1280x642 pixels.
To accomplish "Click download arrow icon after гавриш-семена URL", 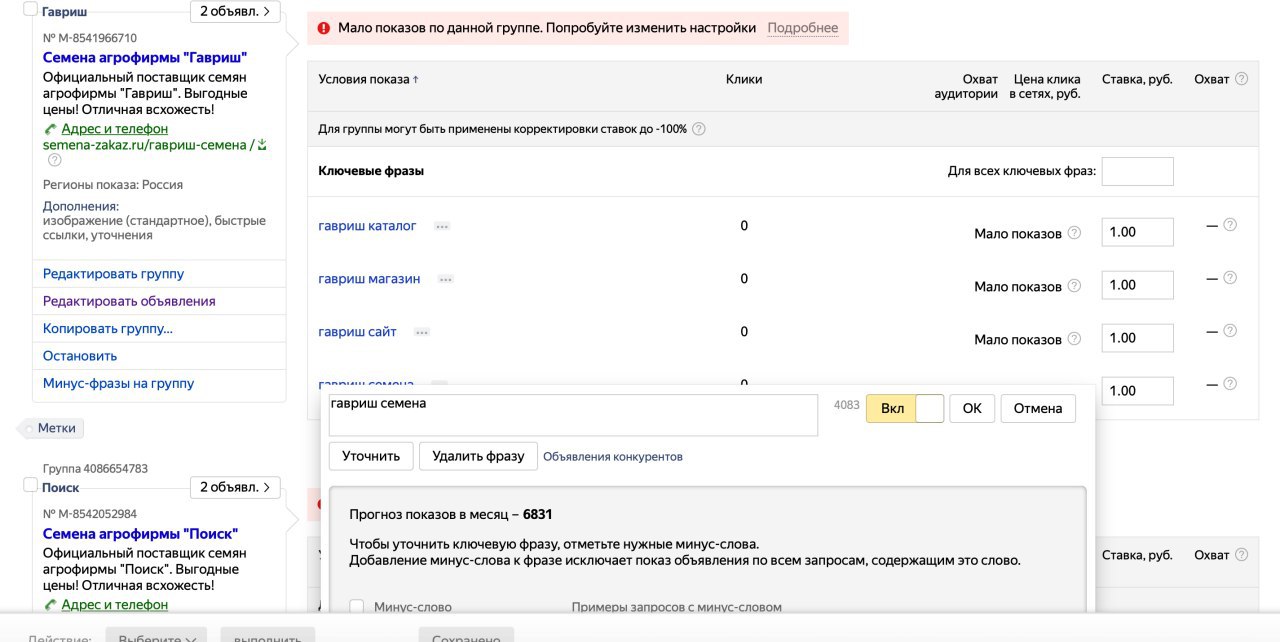I will point(262,145).
